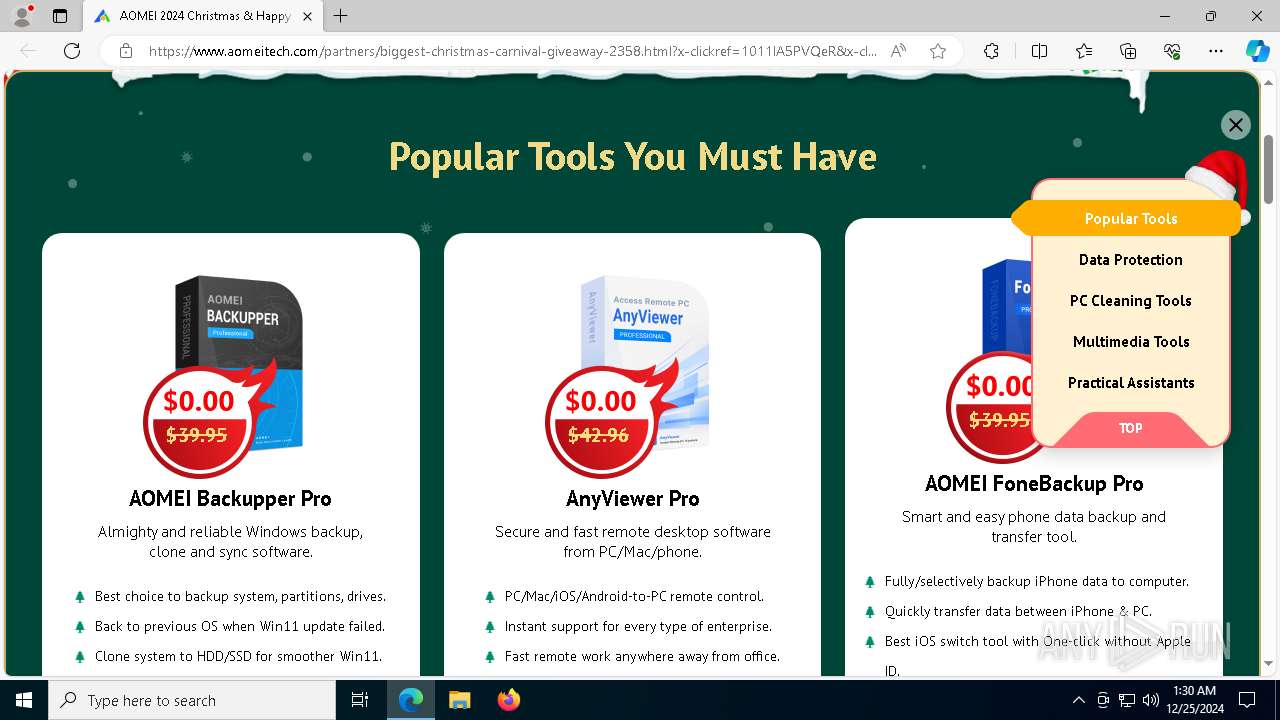1280x720 pixels.
Task: Click 'Instant support for every type' line
Action: (x=638, y=626)
